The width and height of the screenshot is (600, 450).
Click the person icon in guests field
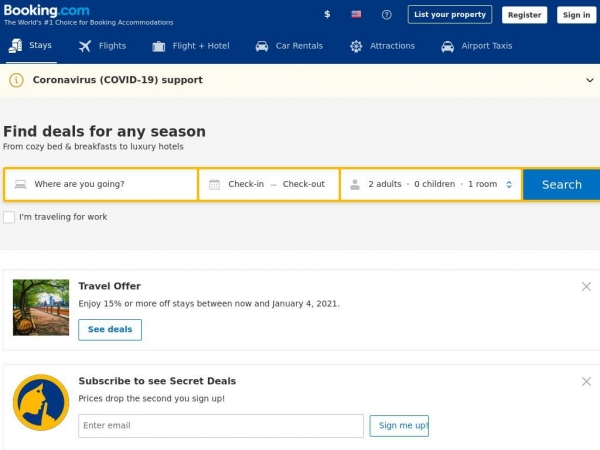(355, 184)
